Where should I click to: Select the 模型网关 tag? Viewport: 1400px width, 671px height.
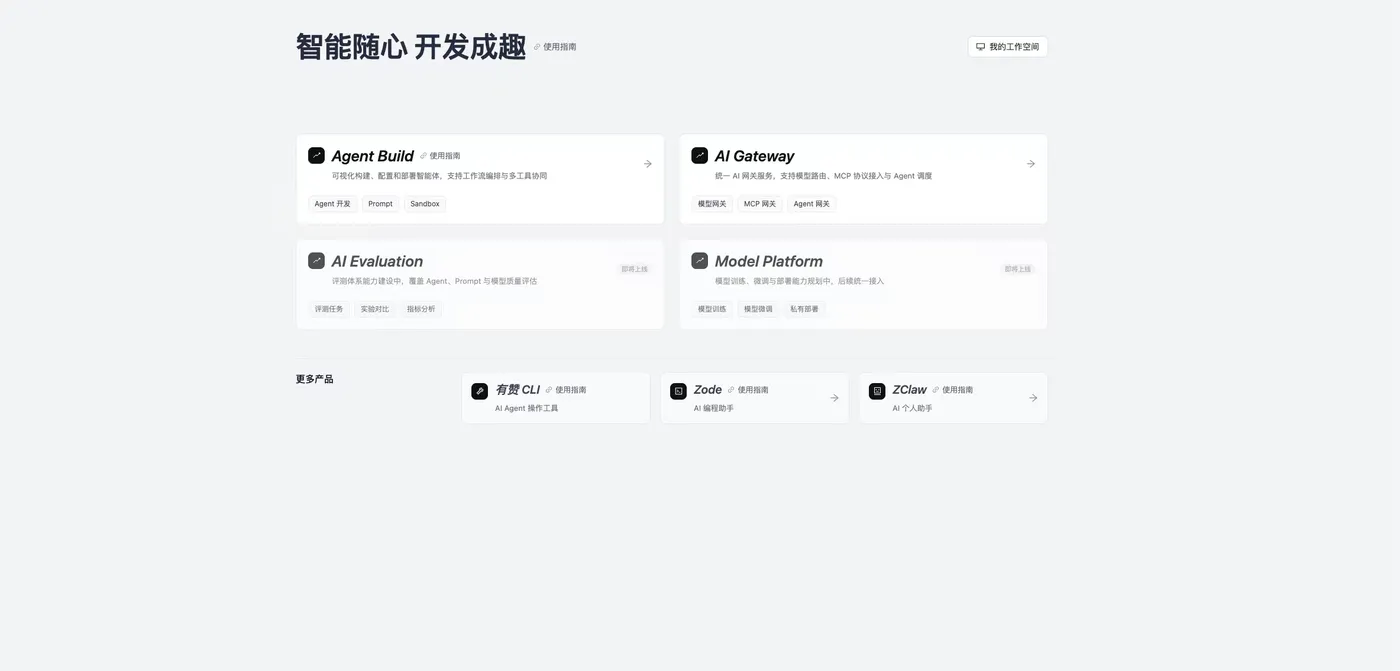click(x=712, y=204)
